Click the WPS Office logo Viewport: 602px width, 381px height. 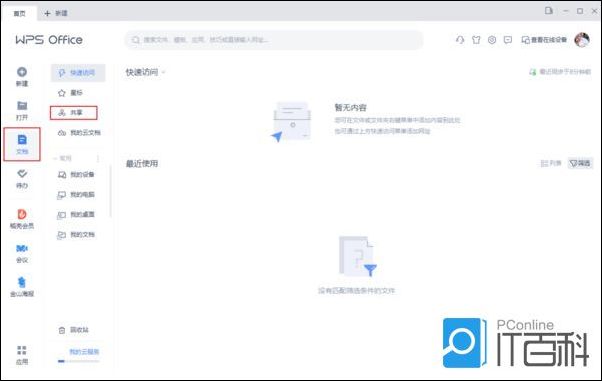(49, 40)
